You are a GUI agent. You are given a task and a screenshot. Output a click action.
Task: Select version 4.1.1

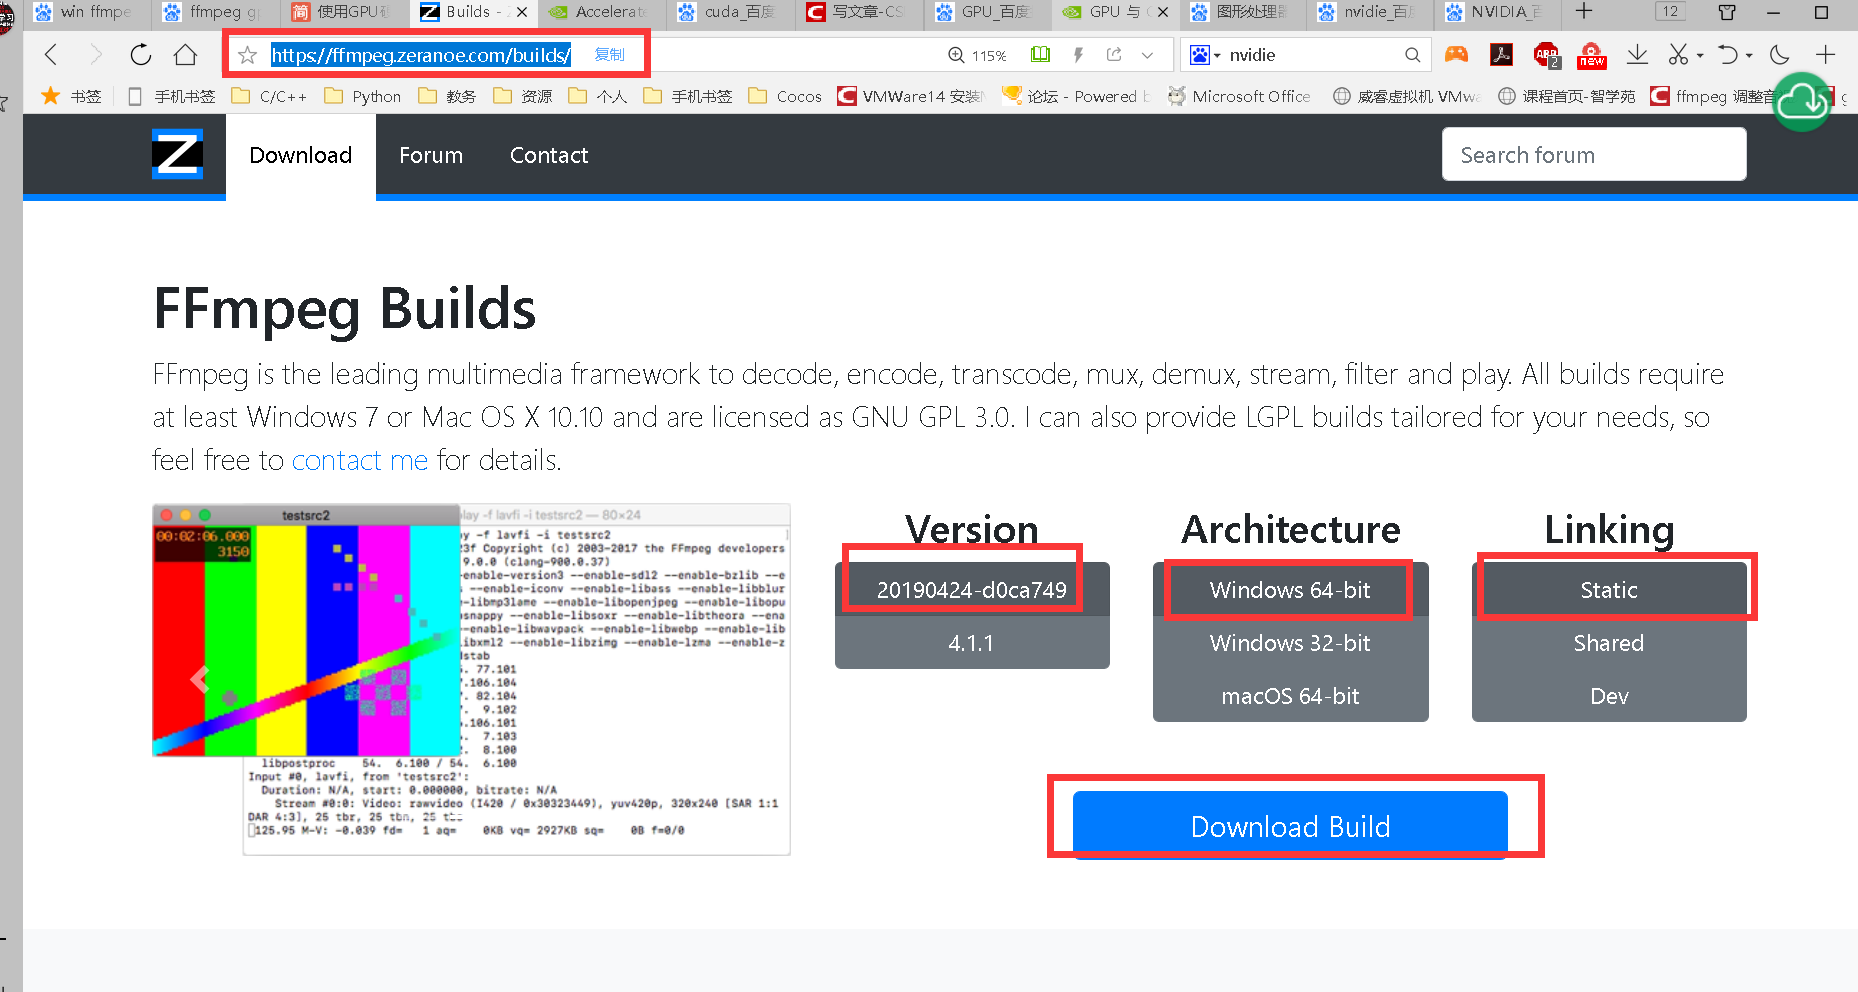[972, 643]
